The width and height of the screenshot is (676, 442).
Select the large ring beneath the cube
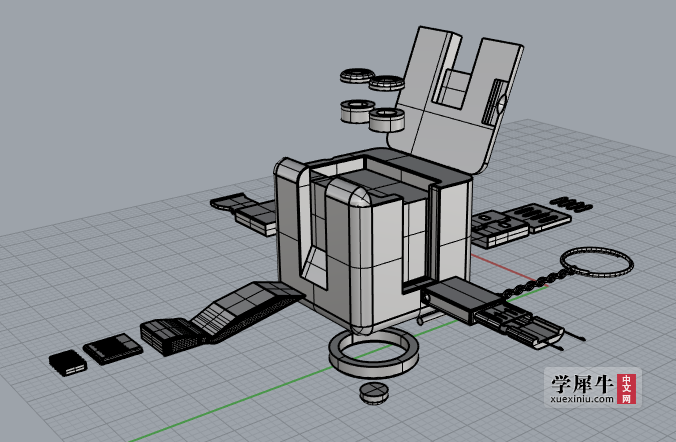[x=373, y=351]
